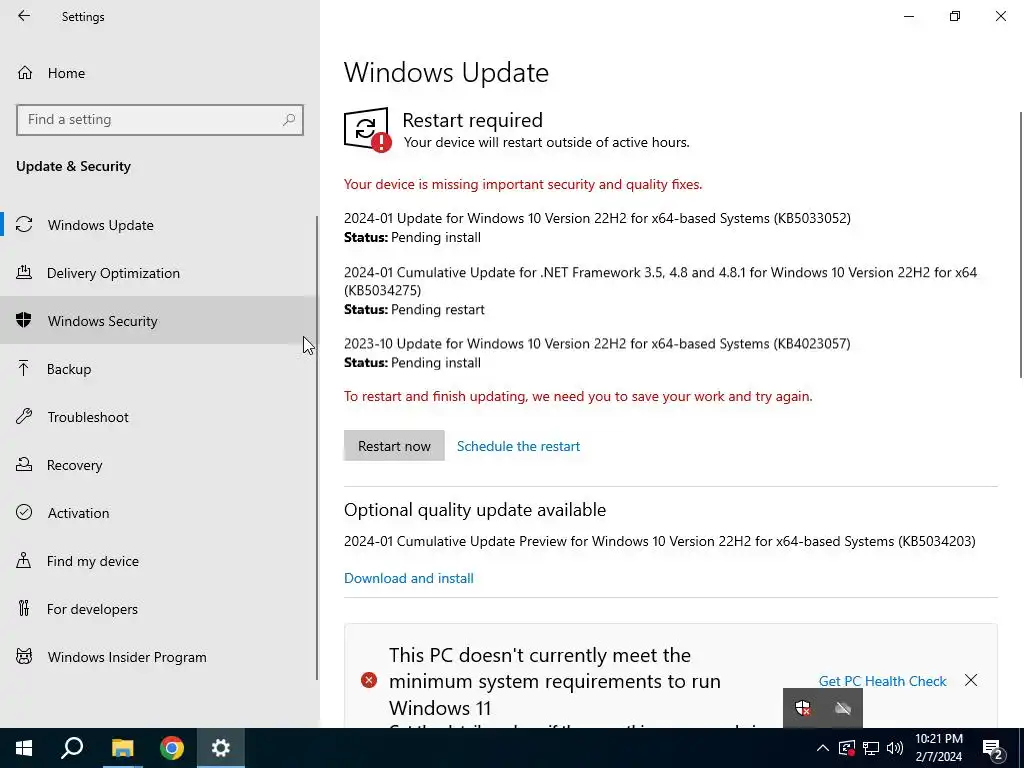The image size is (1024, 768).
Task: Click Optional quality update available heading
Action: point(475,509)
